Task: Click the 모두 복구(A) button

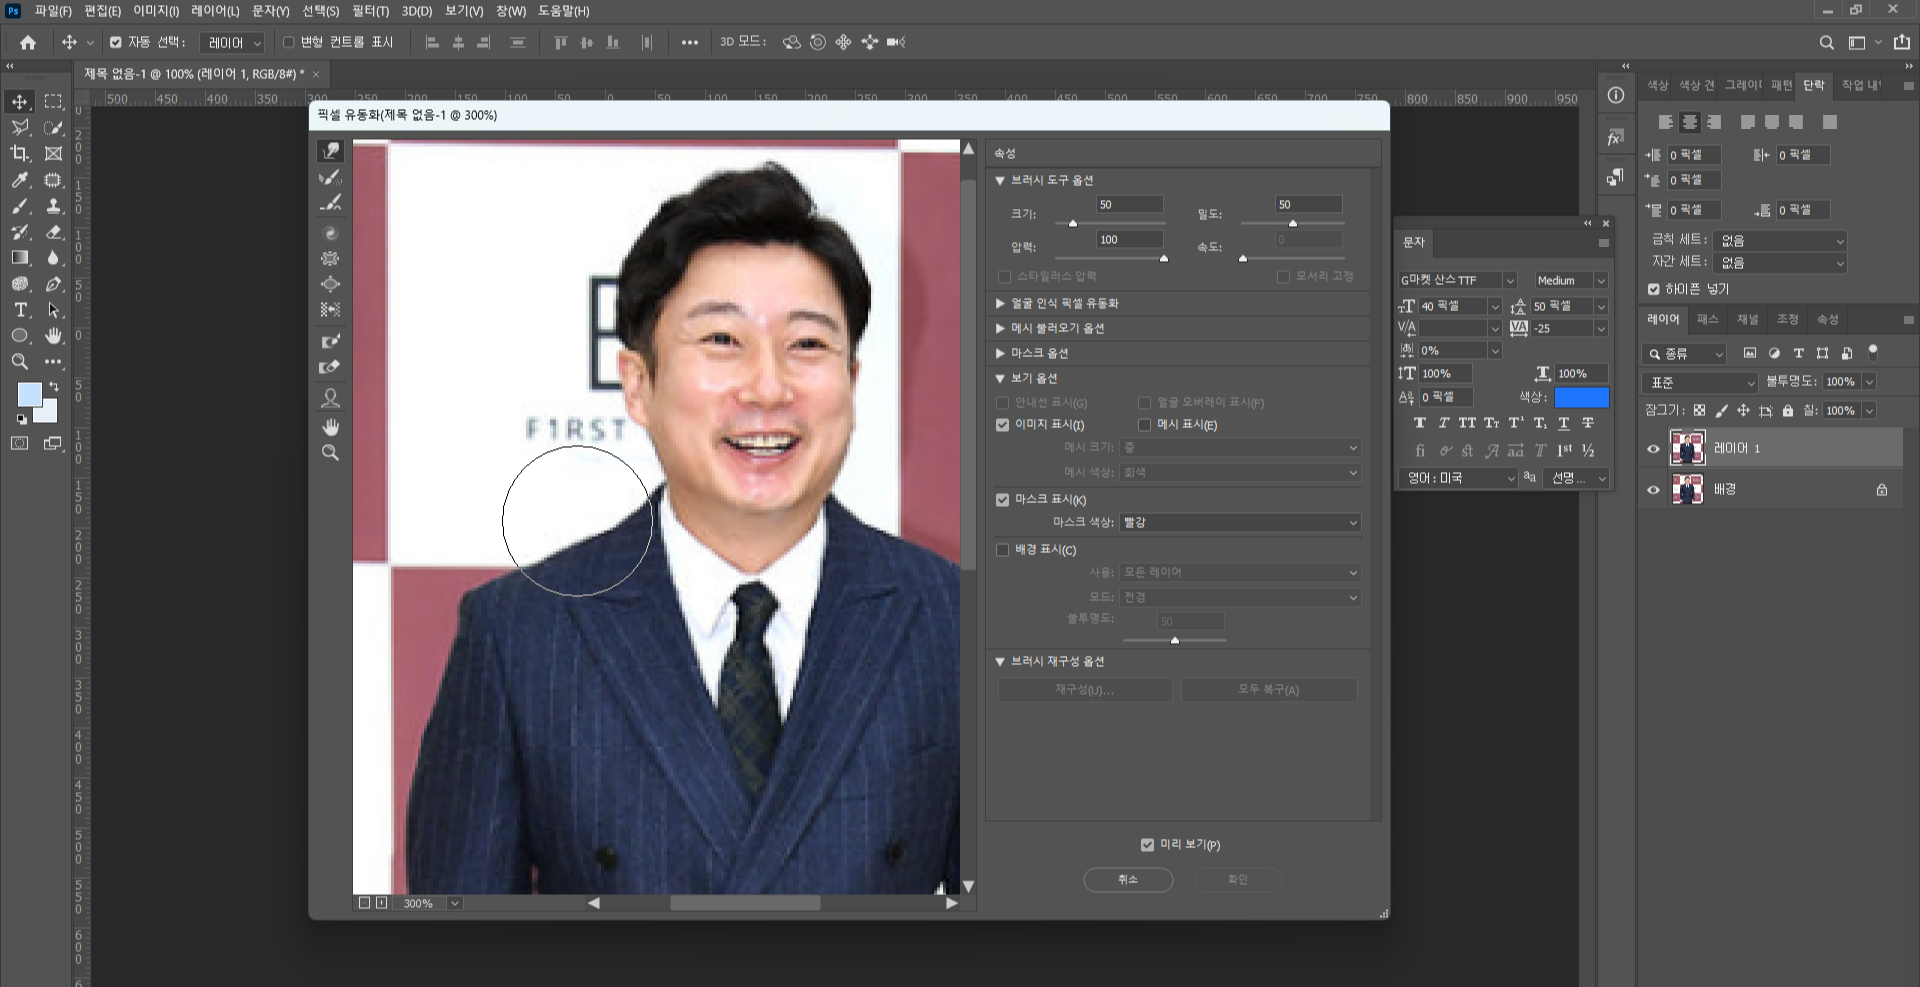Action: (1268, 689)
